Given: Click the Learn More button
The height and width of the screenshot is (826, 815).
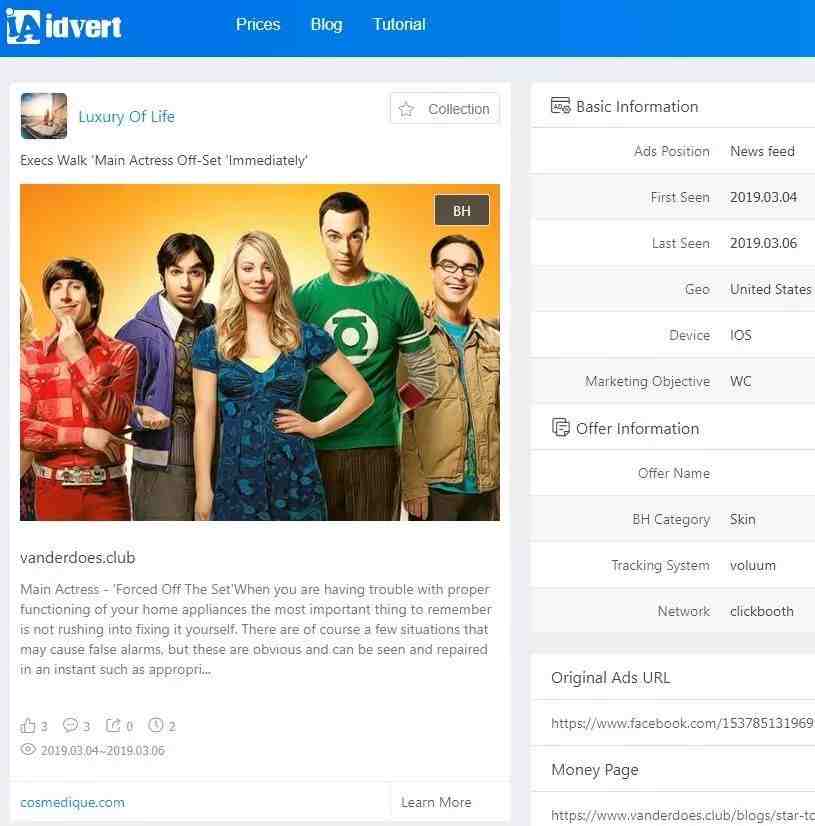Looking at the screenshot, I should pos(436,802).
